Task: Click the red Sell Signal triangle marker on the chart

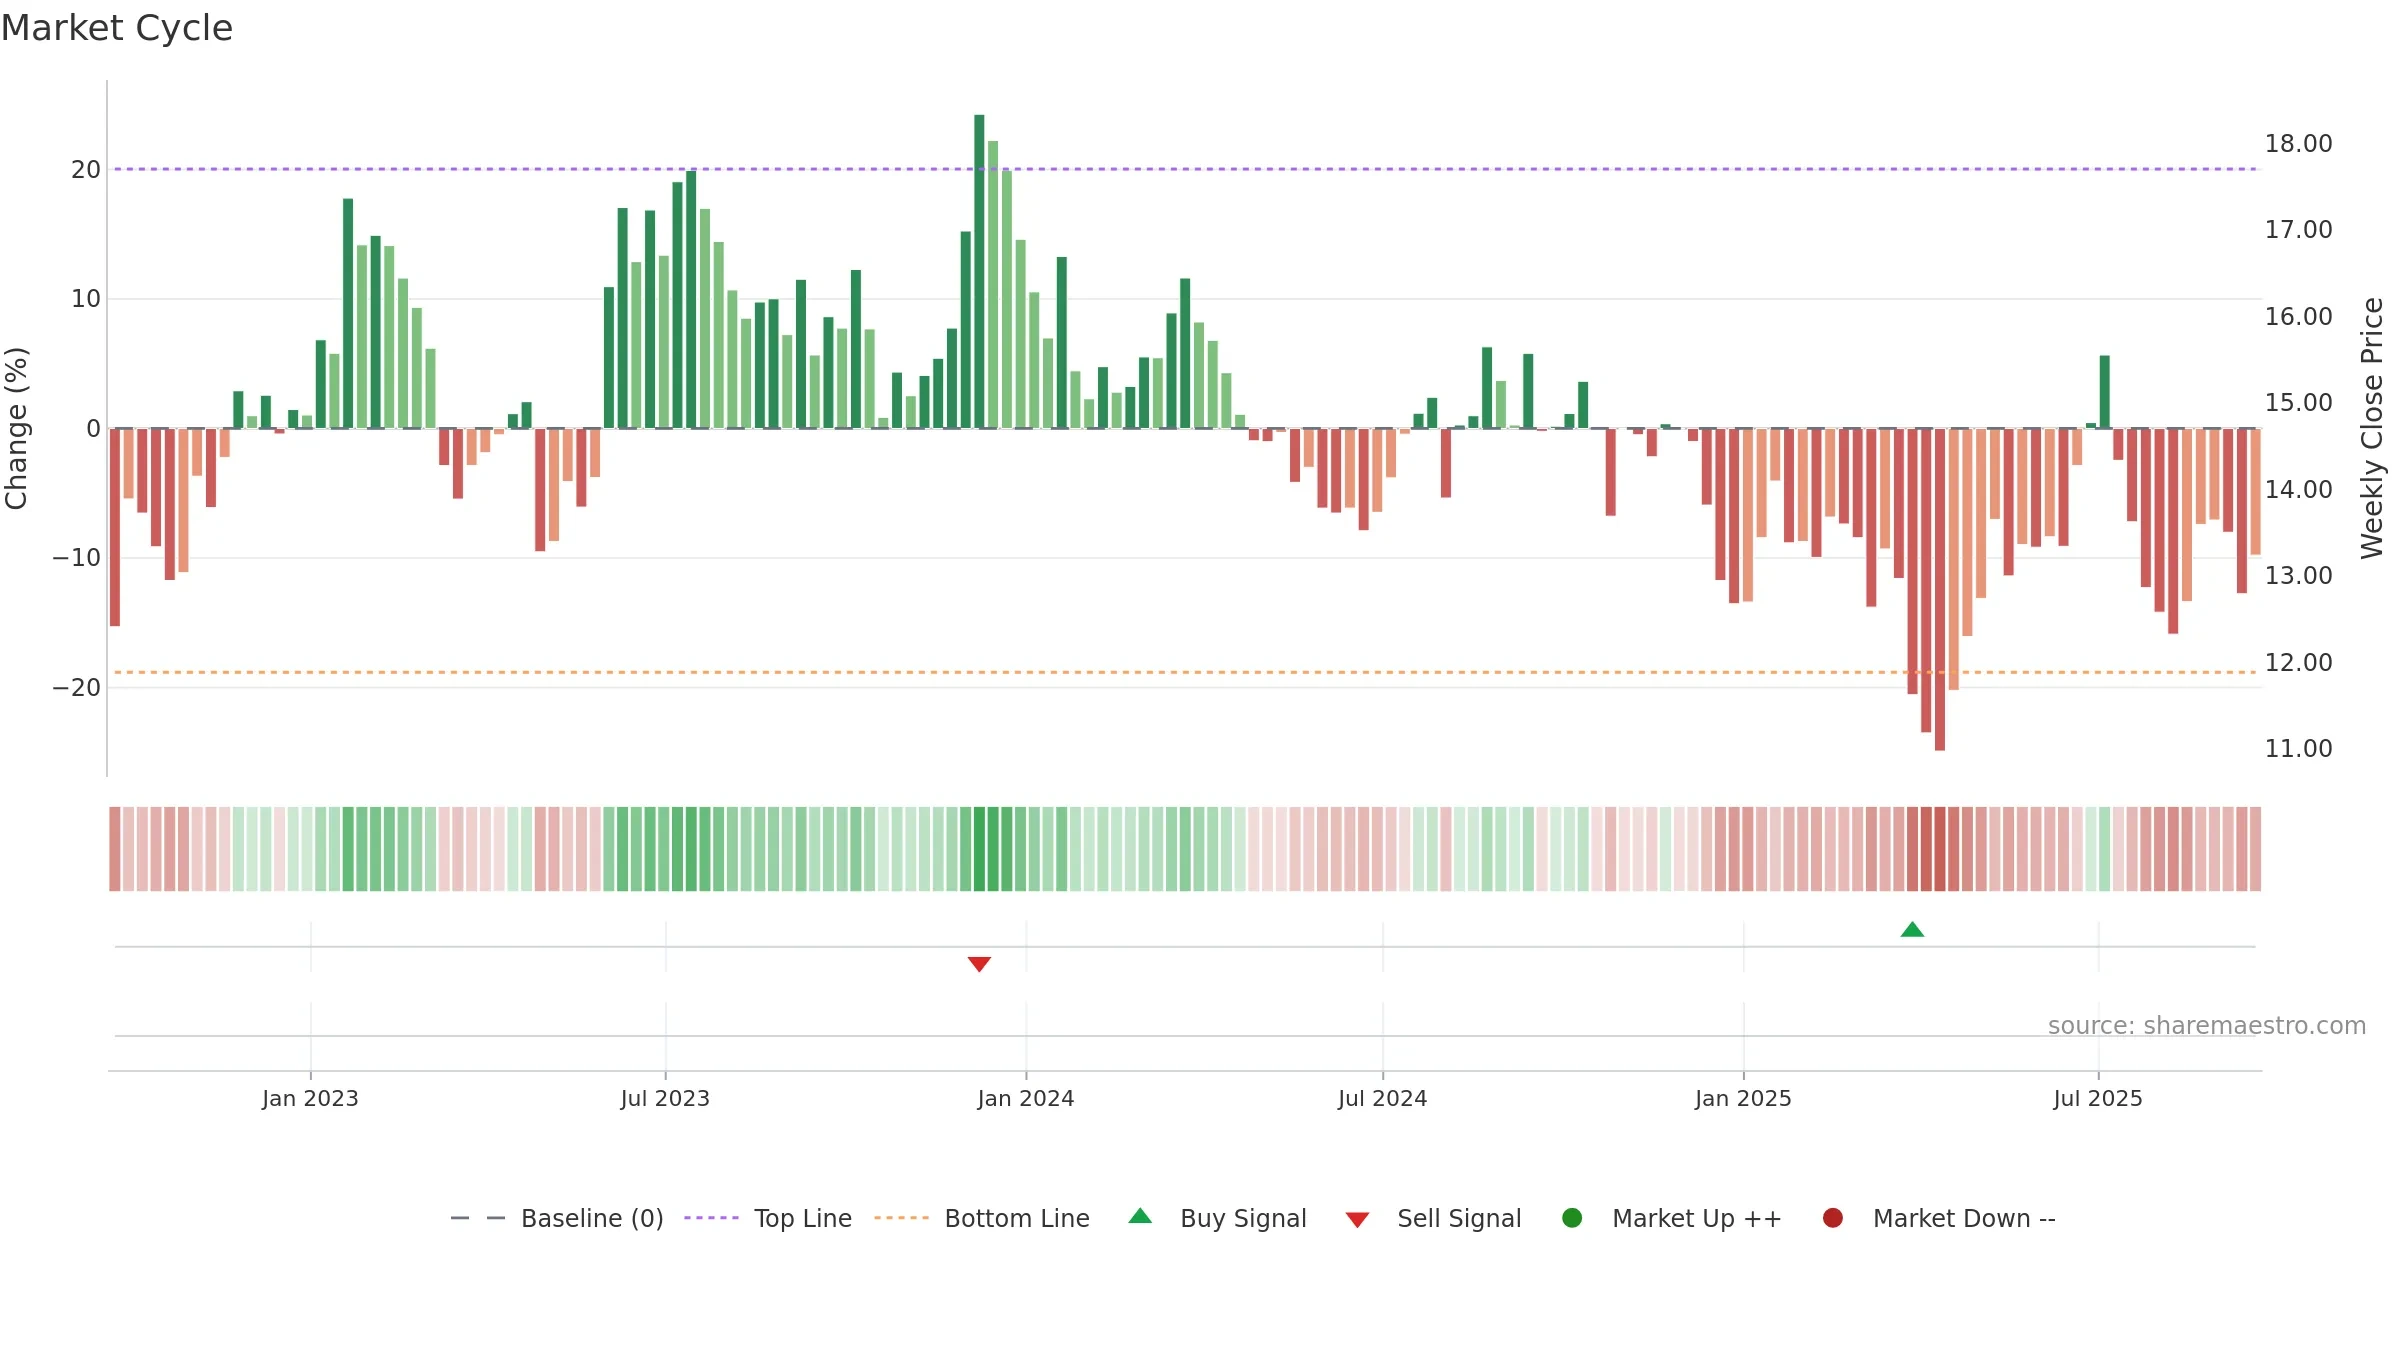Action: coord(979,964)
